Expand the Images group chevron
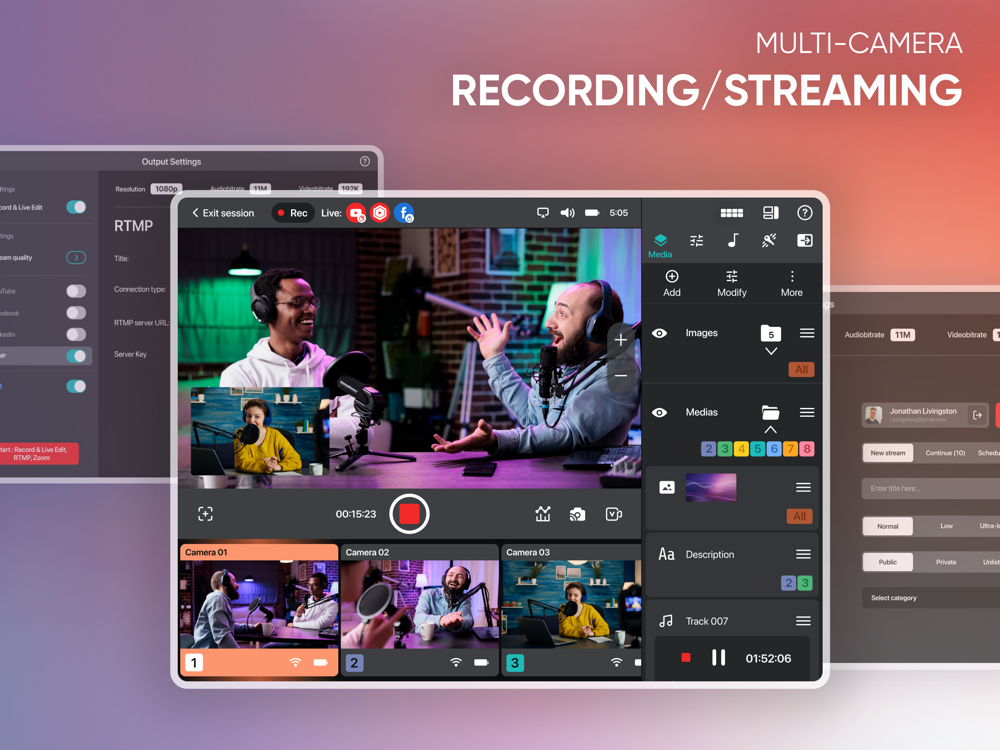Screen dimensions: 1000x750 [x=770, y=351]
